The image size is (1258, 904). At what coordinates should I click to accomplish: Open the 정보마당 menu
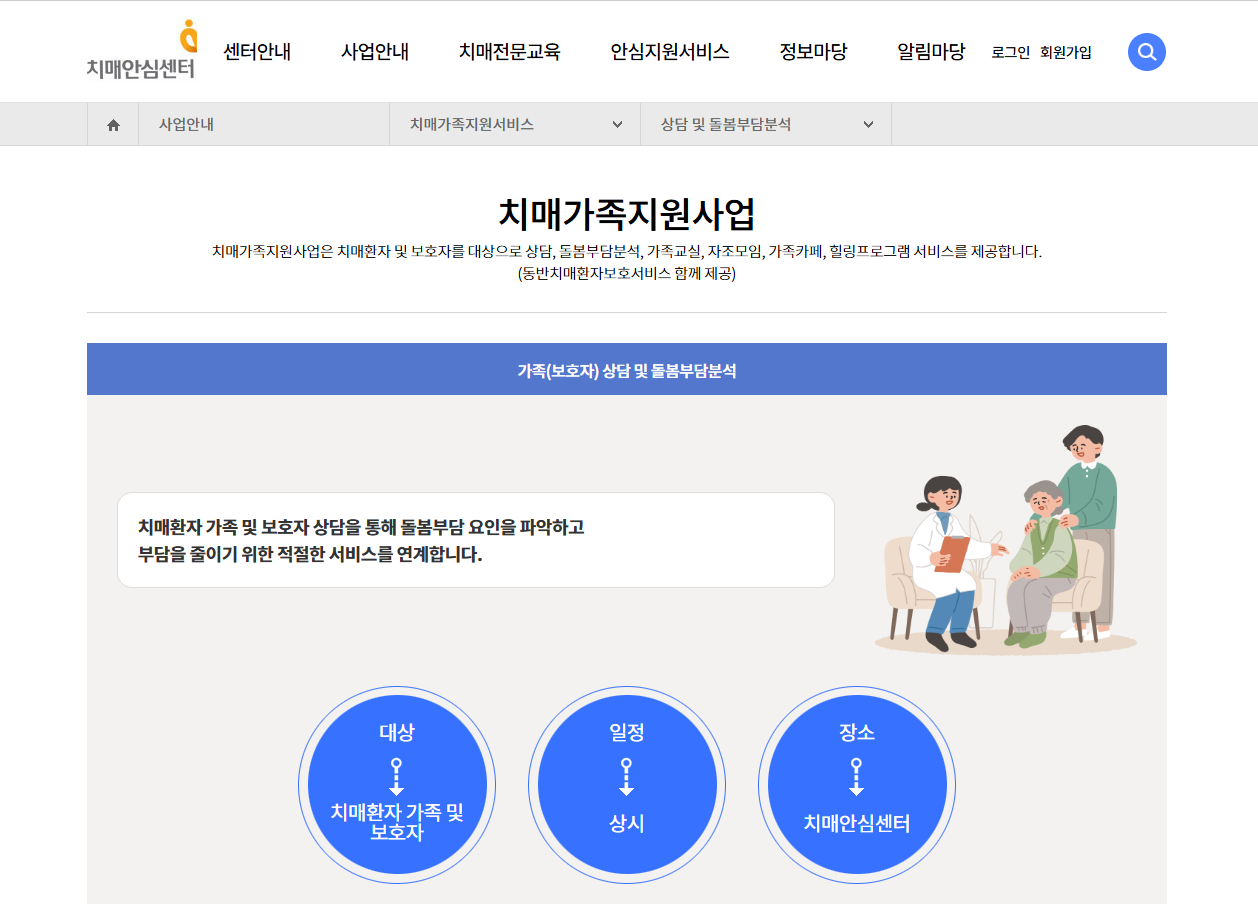click(814, 52)
